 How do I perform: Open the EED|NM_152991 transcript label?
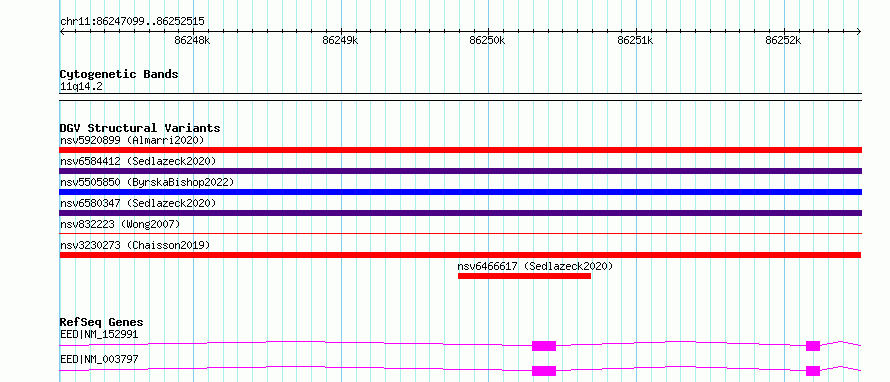click(99, 334)
